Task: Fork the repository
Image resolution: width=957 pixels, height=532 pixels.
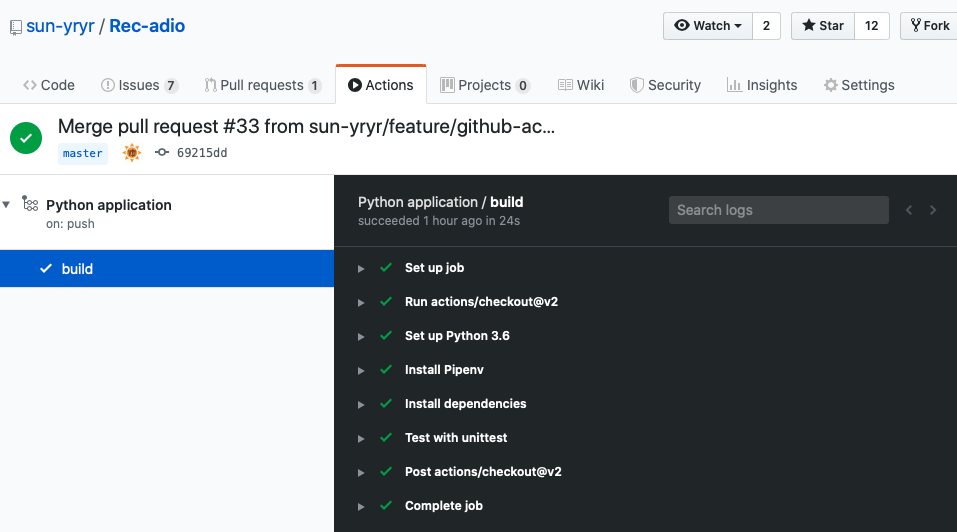Action: 927,26
